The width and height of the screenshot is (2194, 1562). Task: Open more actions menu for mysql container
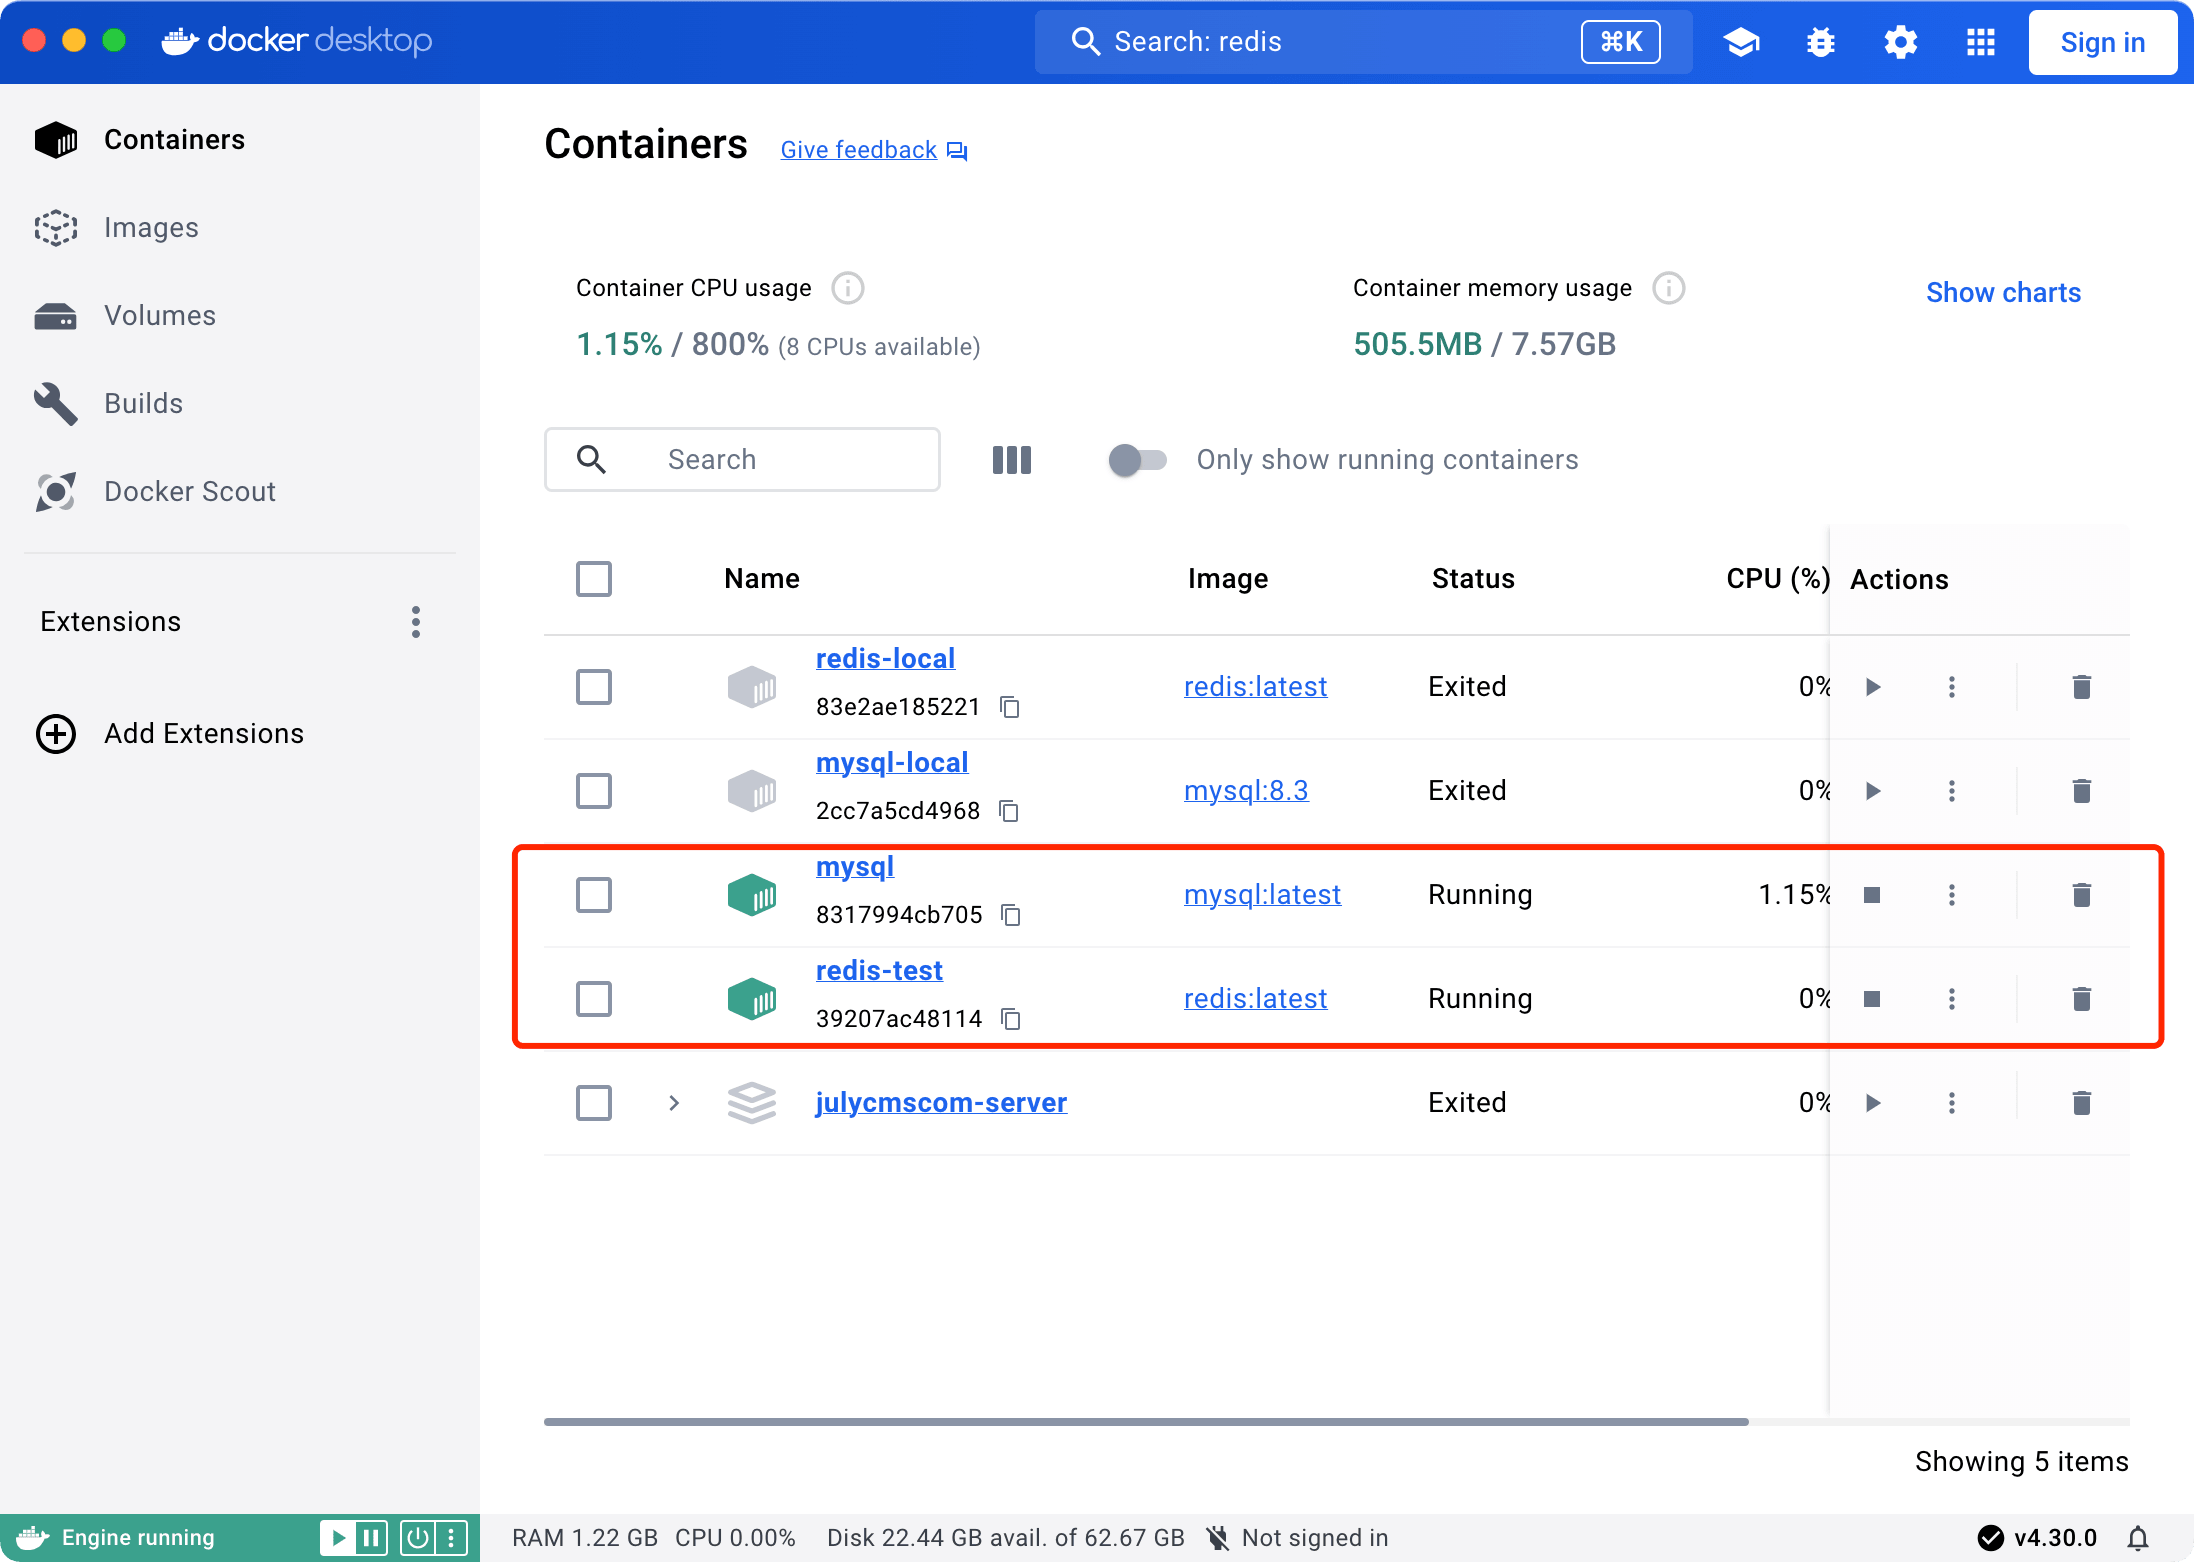click(1951, 895)
